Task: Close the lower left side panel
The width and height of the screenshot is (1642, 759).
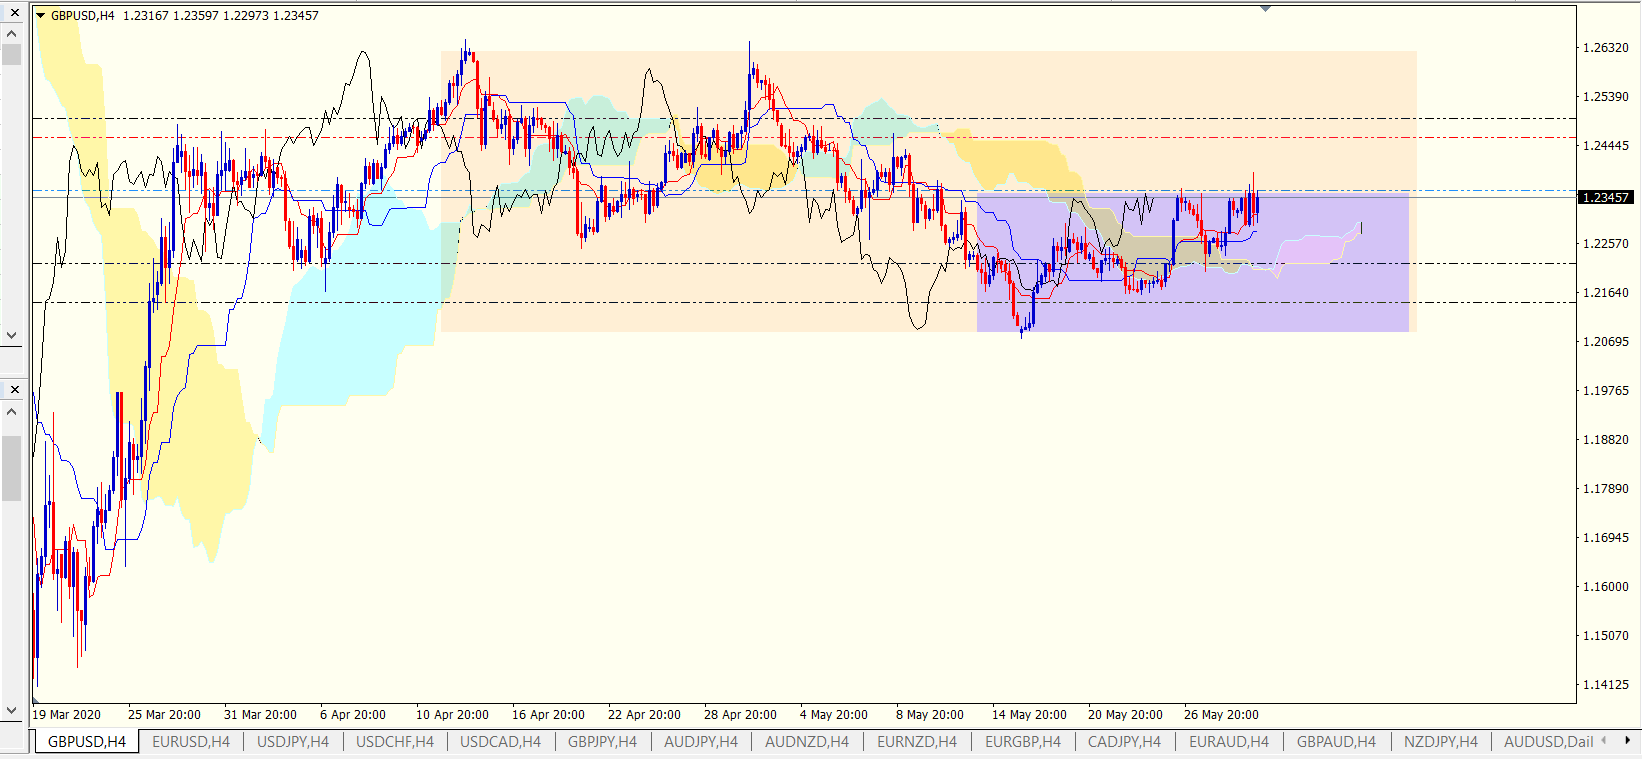Action: pyautogui.click(x=14, y=389)
